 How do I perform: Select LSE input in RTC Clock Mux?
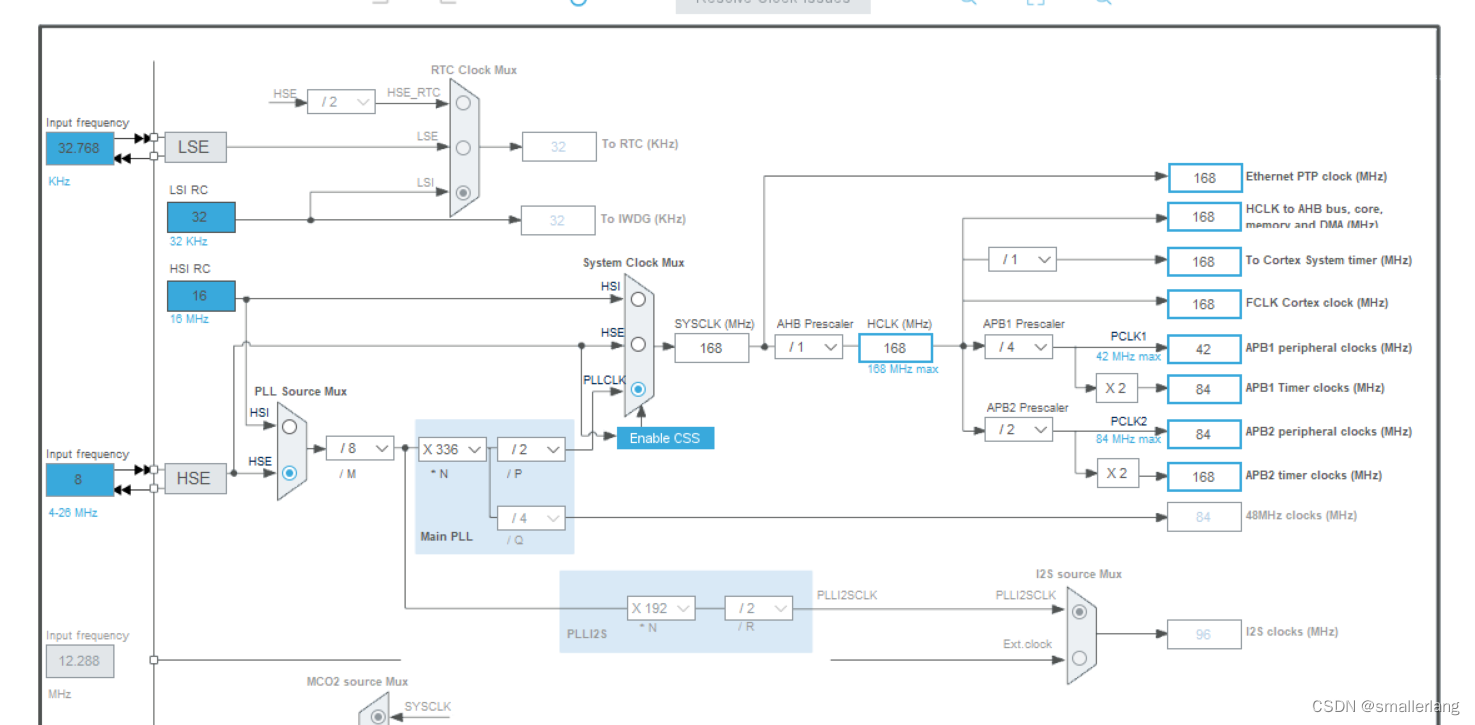(463, 147)
